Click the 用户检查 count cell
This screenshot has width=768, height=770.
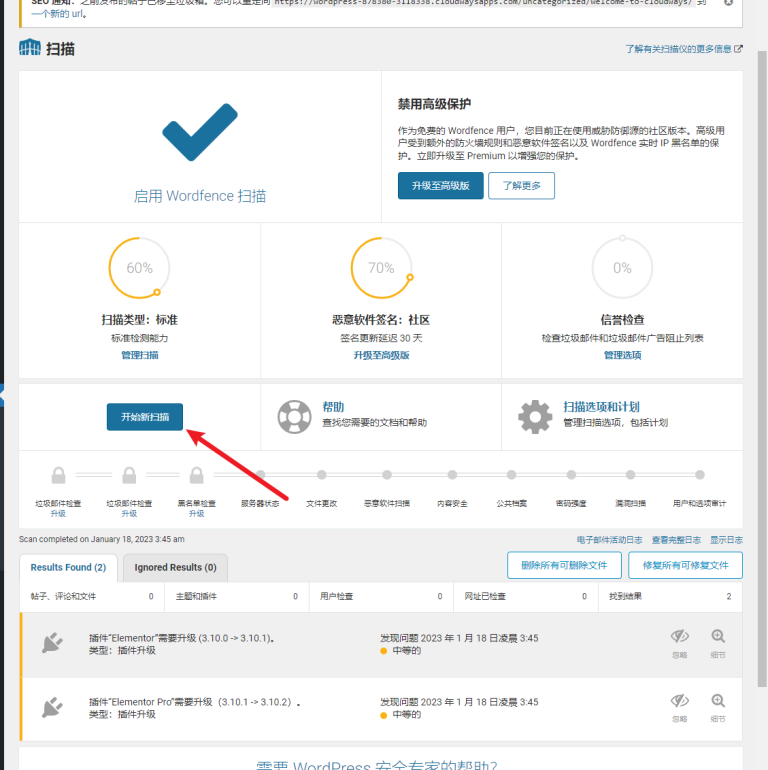tap(381, 596)
